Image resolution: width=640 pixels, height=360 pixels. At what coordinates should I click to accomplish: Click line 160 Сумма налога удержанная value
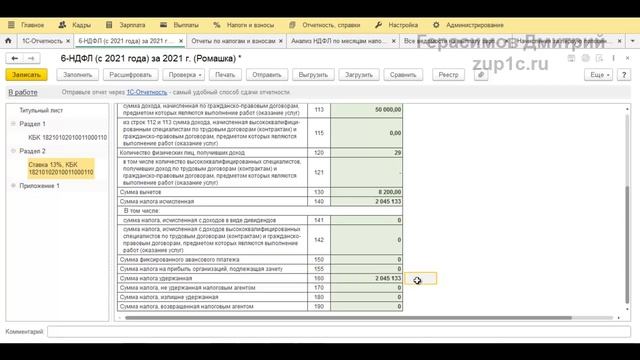click(366, 278)
